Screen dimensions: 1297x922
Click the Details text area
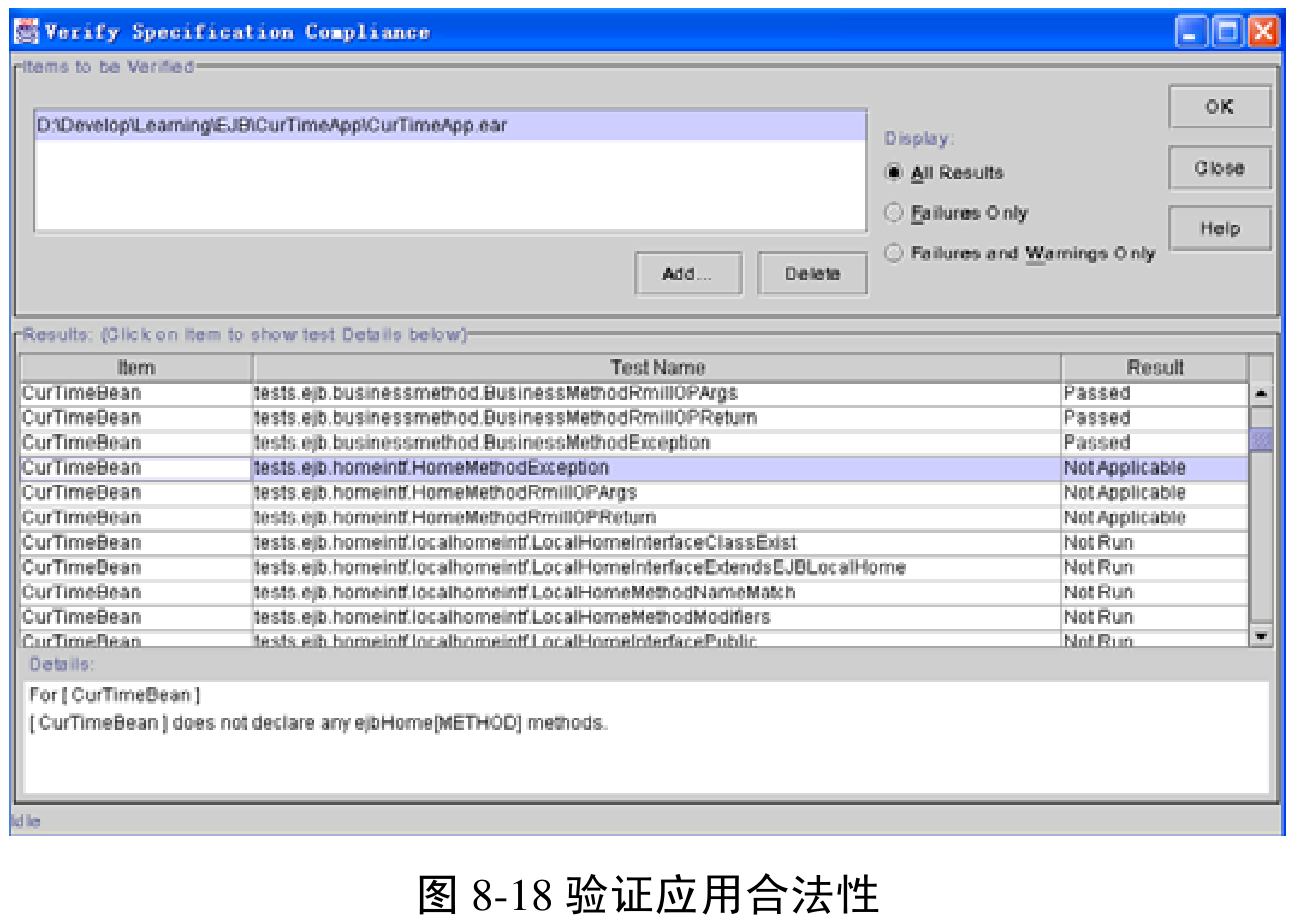pyautogui.click(x=646, y=737)
